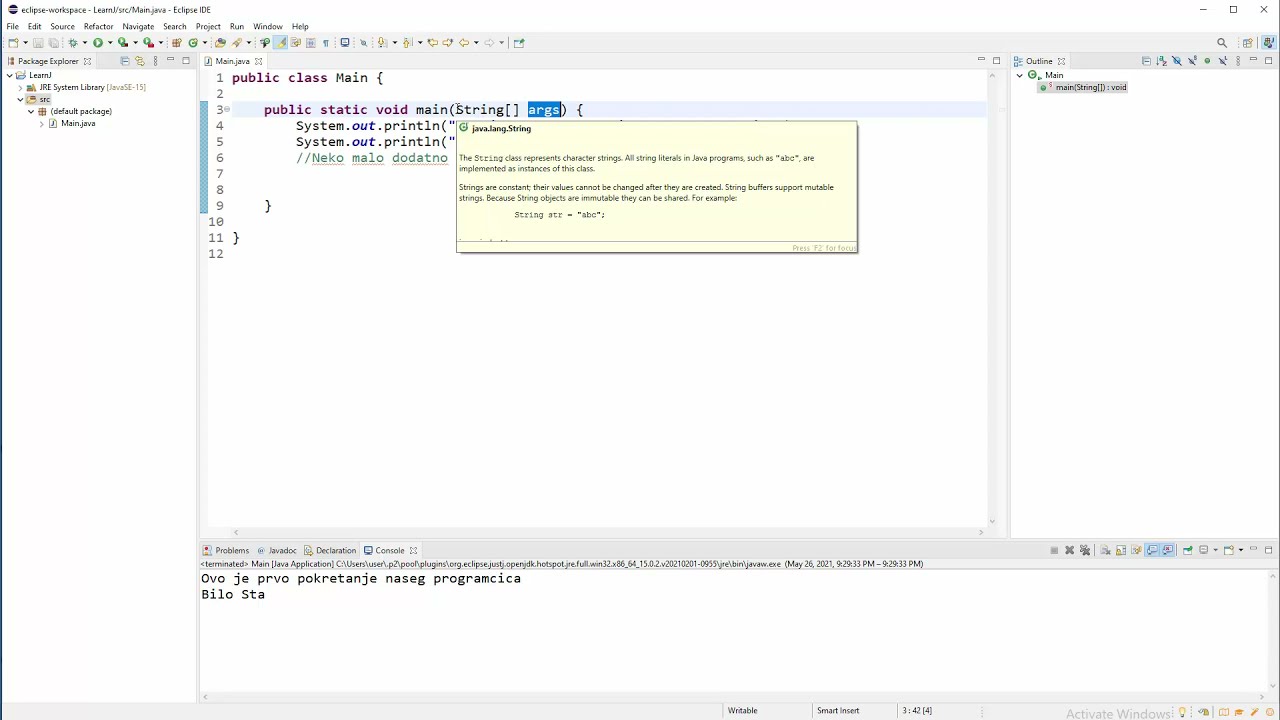This screenshot has height=720, width=1280.
Task: Click the Last Edit Location icon
Action: click(x=432, y=42)
